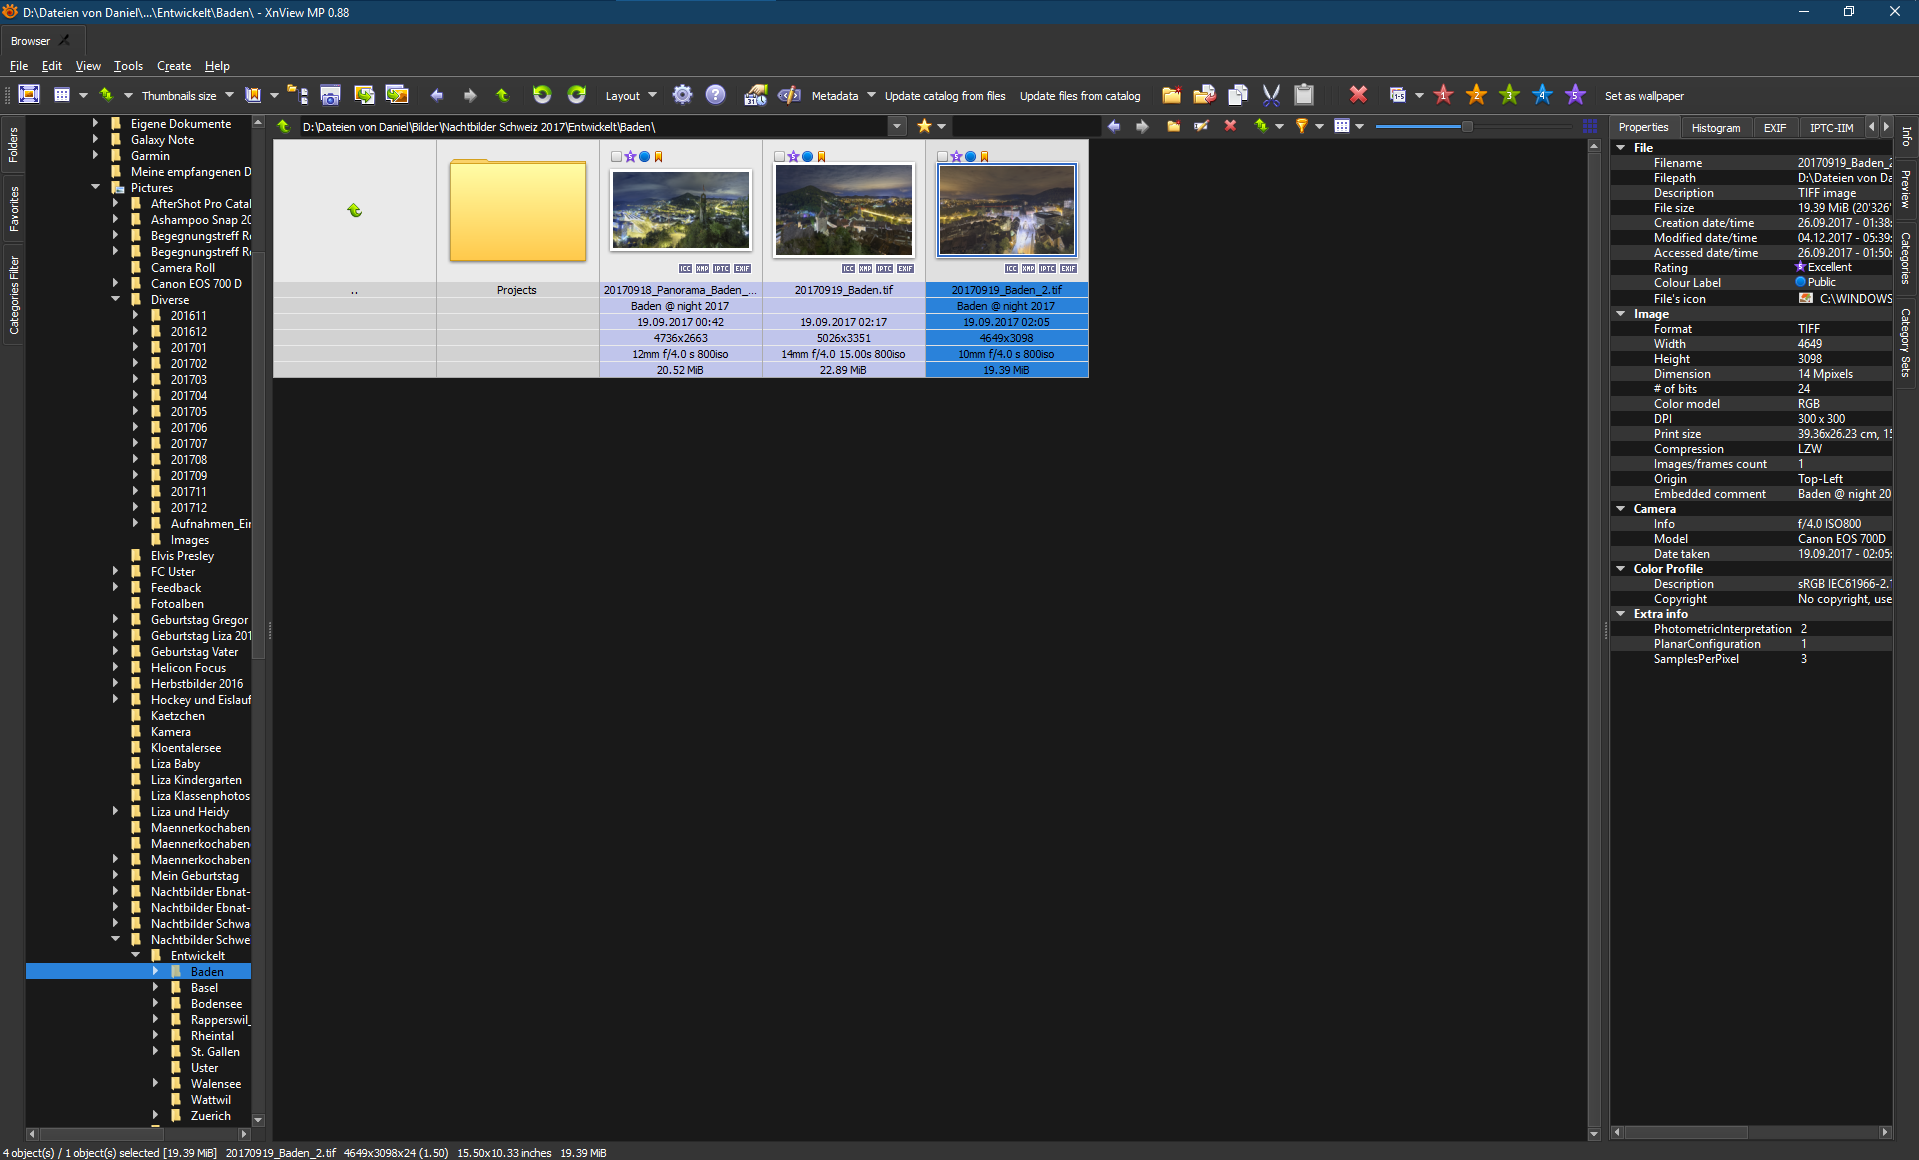
Task: Collapse the Diverse folder node
Action: pyautogui.click(x=116, y=299)
